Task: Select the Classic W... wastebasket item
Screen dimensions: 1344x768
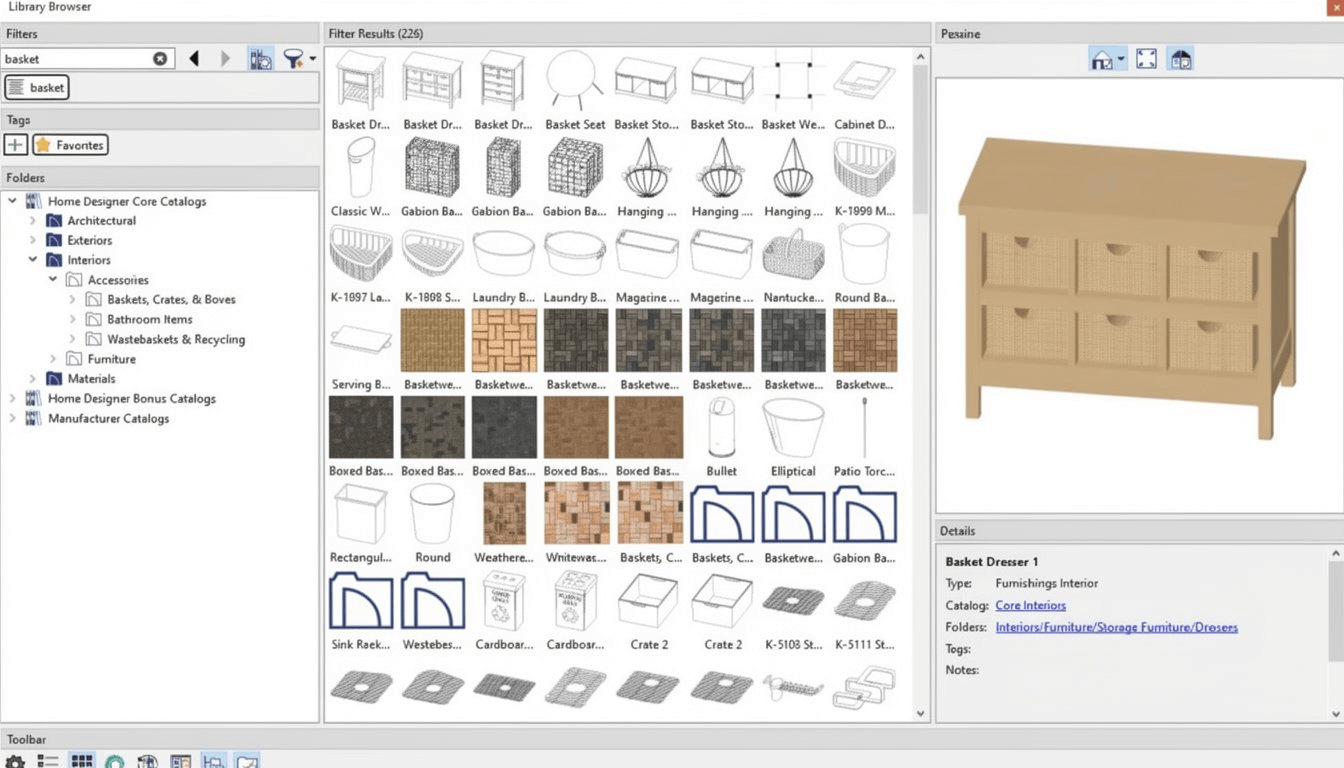Action: (x=361, y=177)
